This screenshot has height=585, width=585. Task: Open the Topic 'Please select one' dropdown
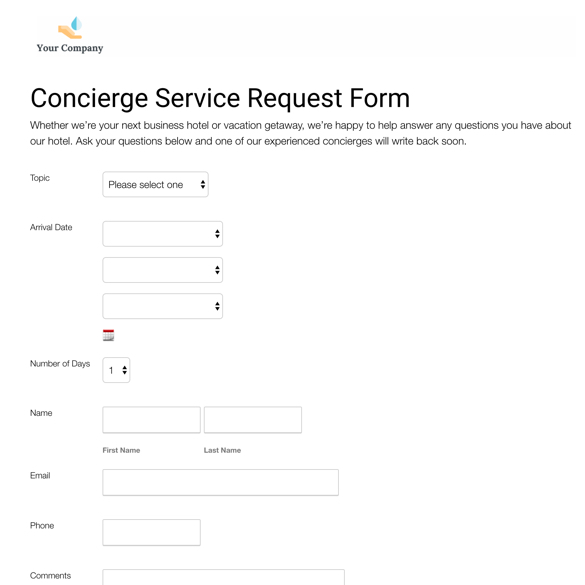155,184
